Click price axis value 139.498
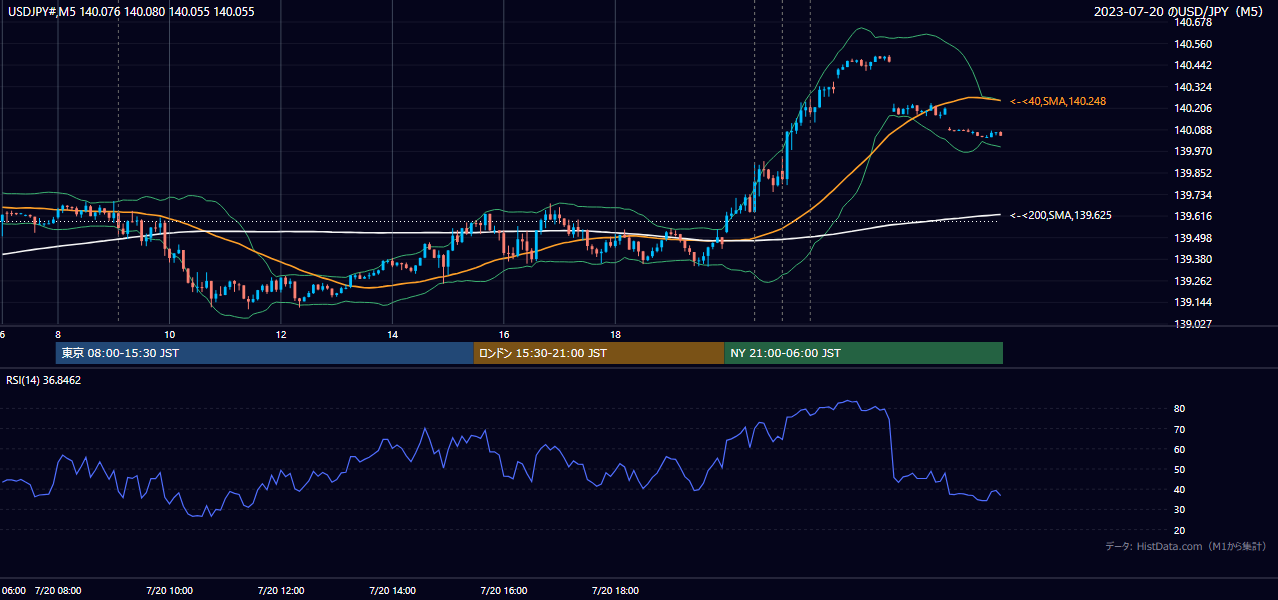The height and width of the screenshot is (600, 1278). click(1194, 238)
